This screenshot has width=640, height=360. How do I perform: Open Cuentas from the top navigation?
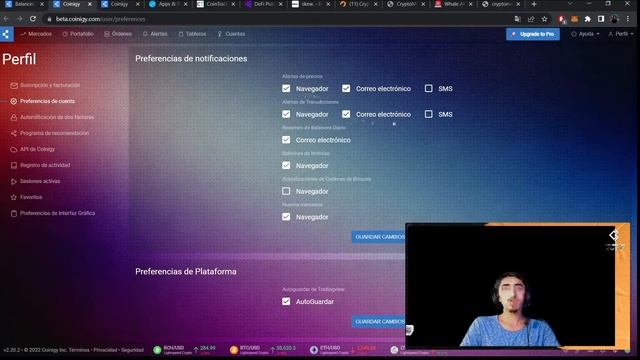[231, 34]
